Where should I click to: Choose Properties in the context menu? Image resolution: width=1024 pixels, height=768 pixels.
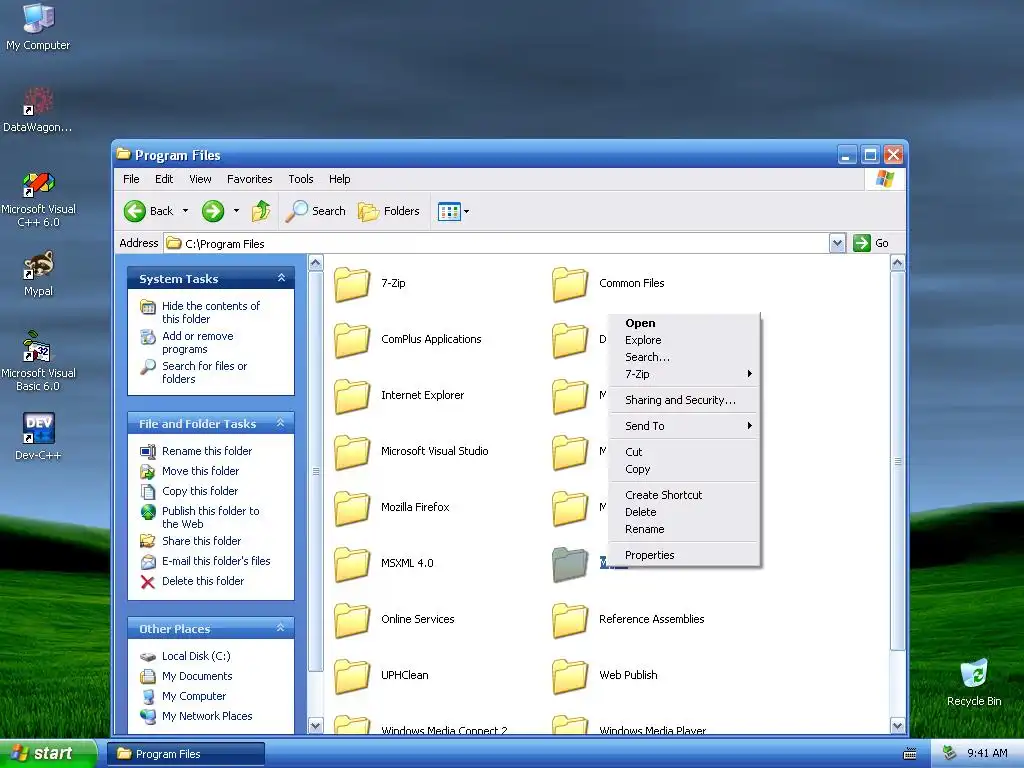684,555
